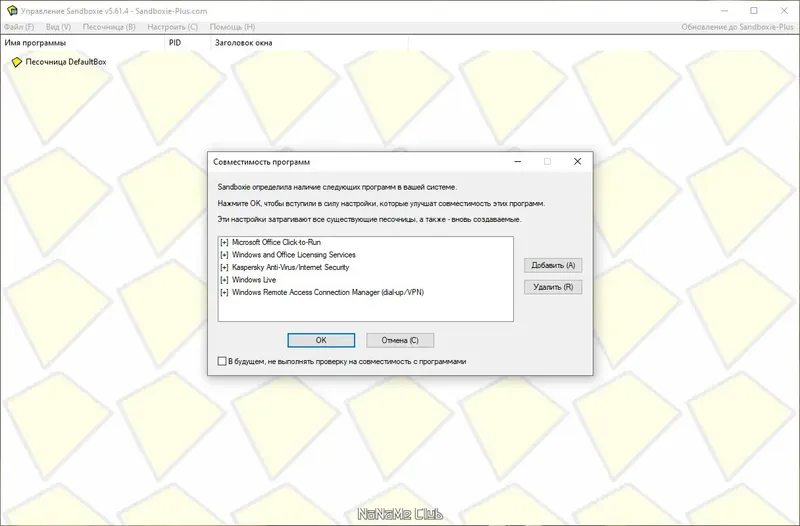Close the Совместимость программ dialog
The image size is (800, 526).
(577, 161)
